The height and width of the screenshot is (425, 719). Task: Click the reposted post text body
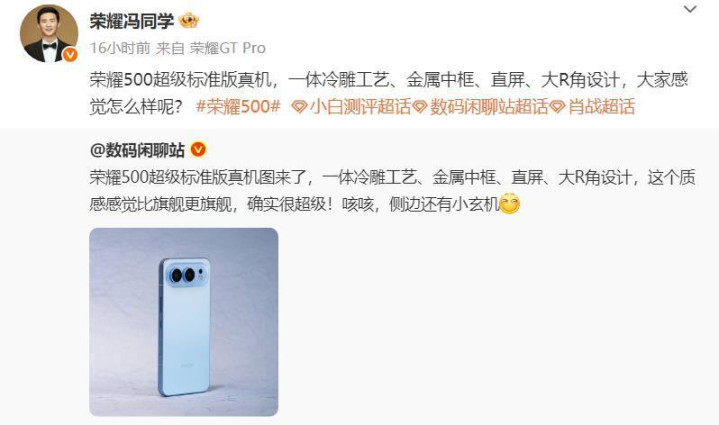(393, 190)
